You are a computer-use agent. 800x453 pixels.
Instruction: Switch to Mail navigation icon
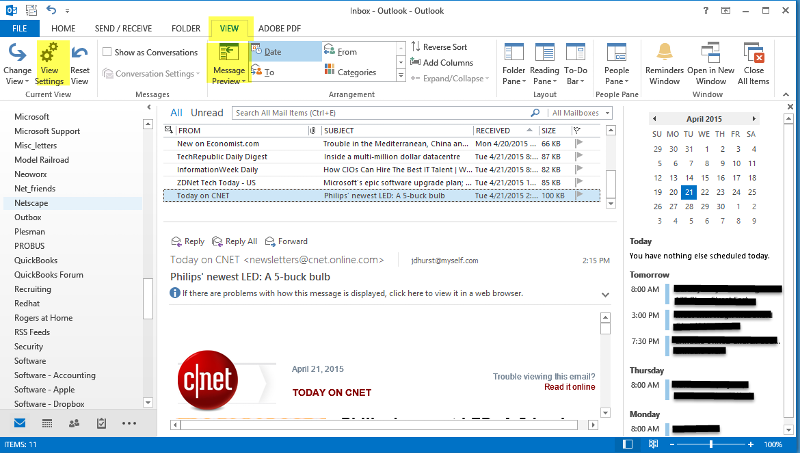pyautogui.click(x=20, y=423)
